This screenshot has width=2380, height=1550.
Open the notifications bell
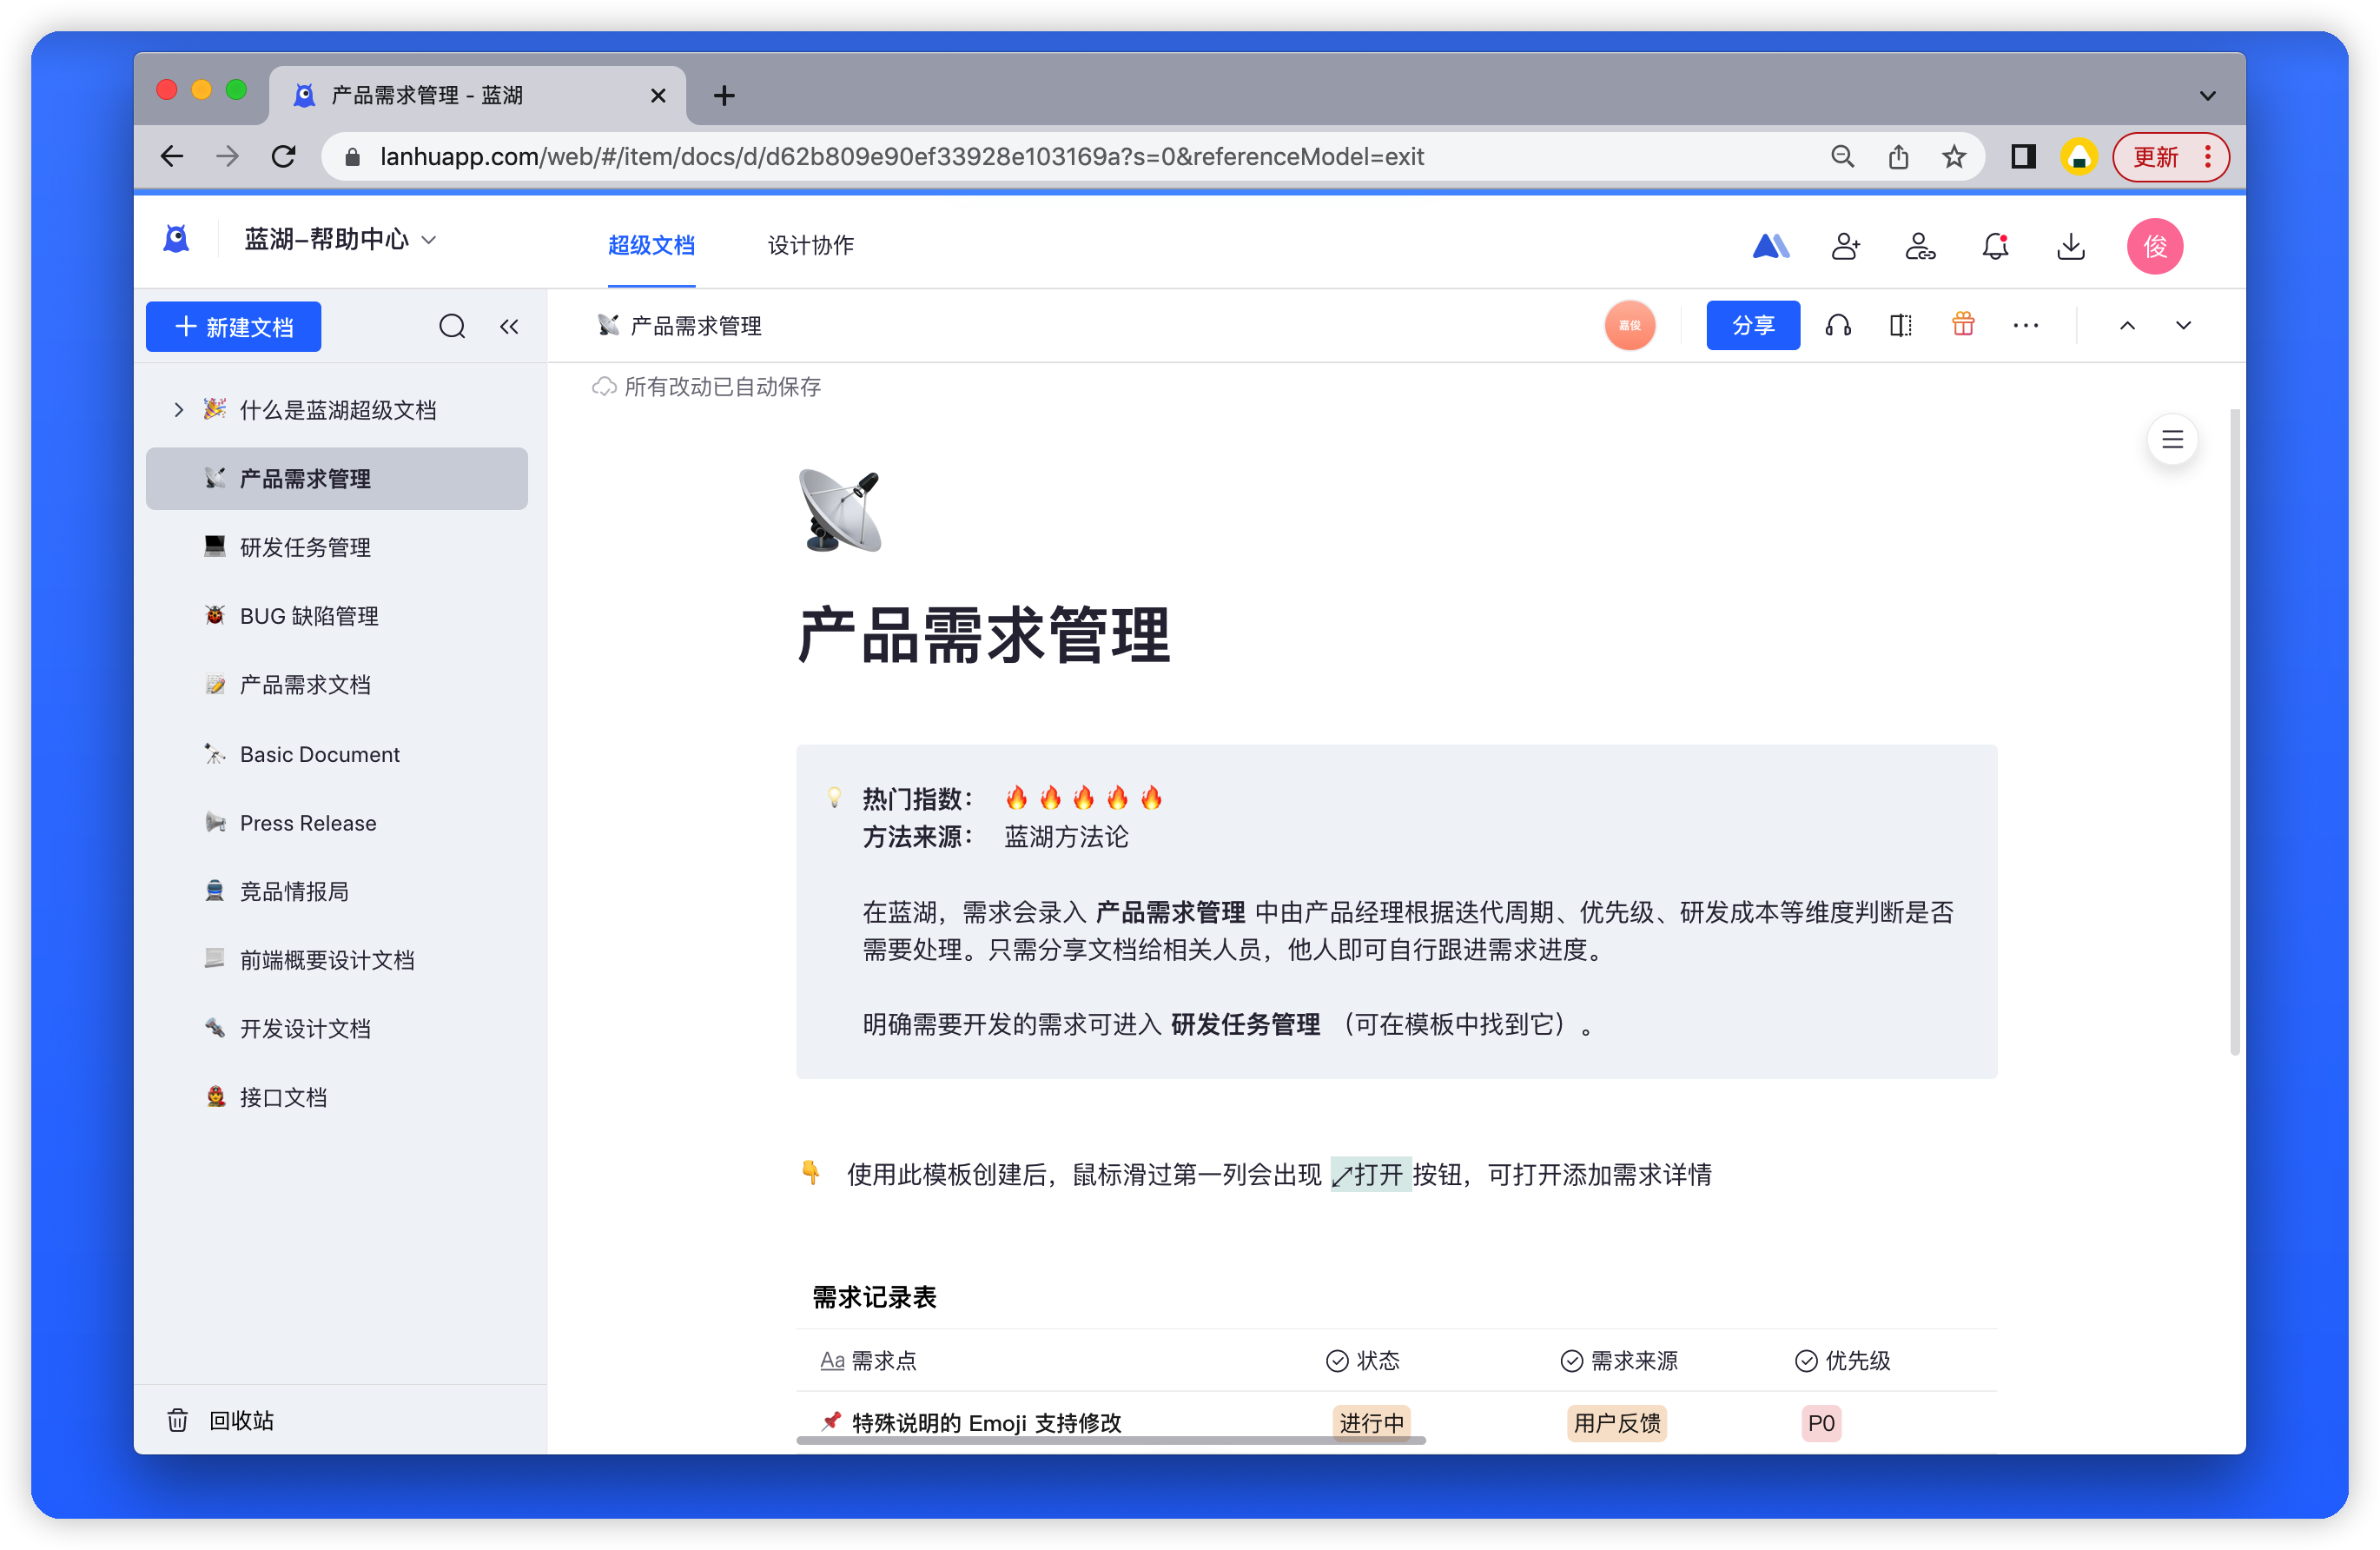[x=1995, y=246]
